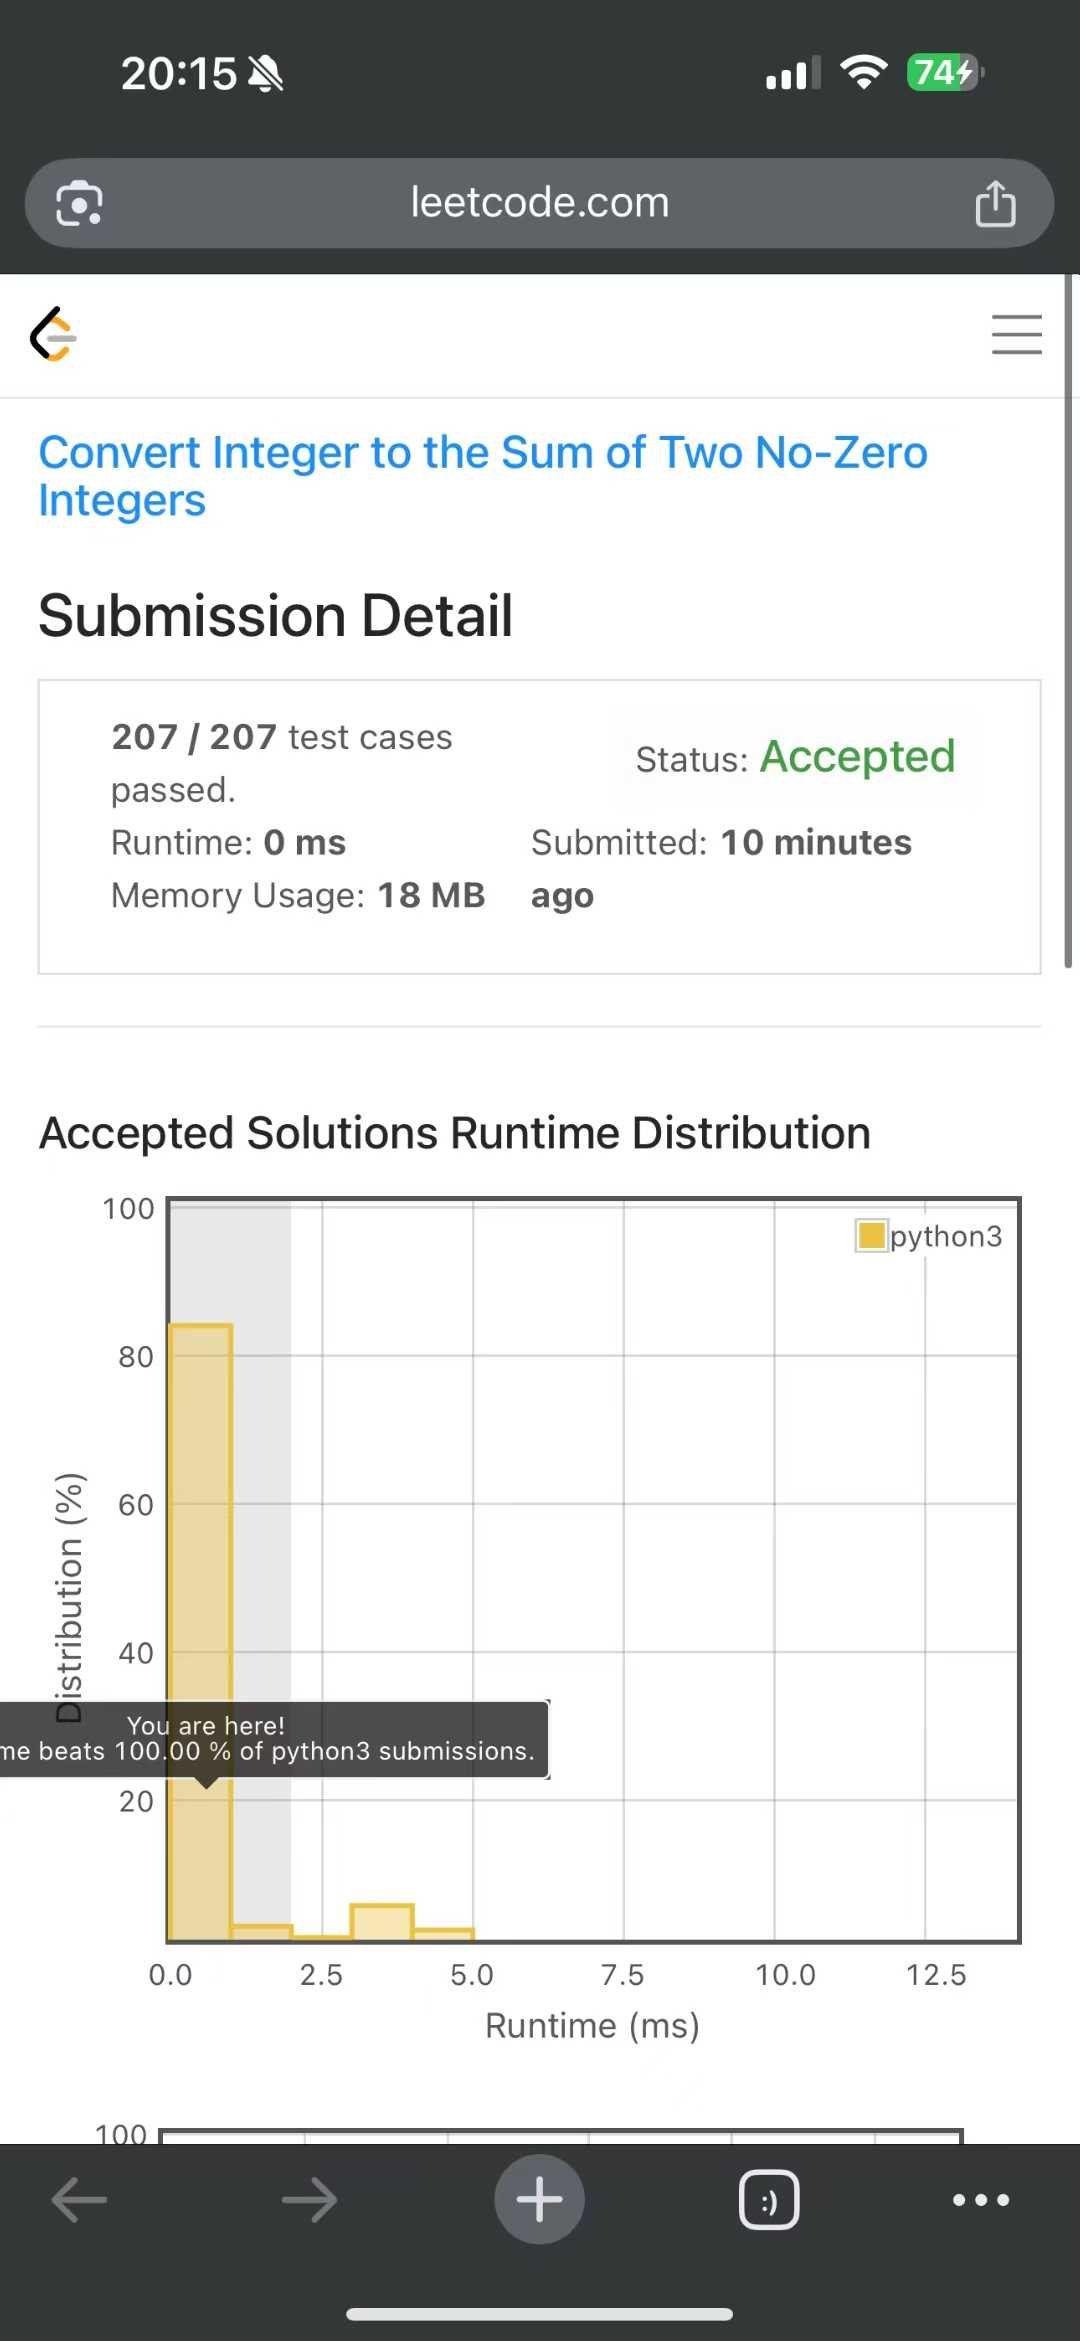Open the Convert Integer problem link

click(x=483, y=476)
